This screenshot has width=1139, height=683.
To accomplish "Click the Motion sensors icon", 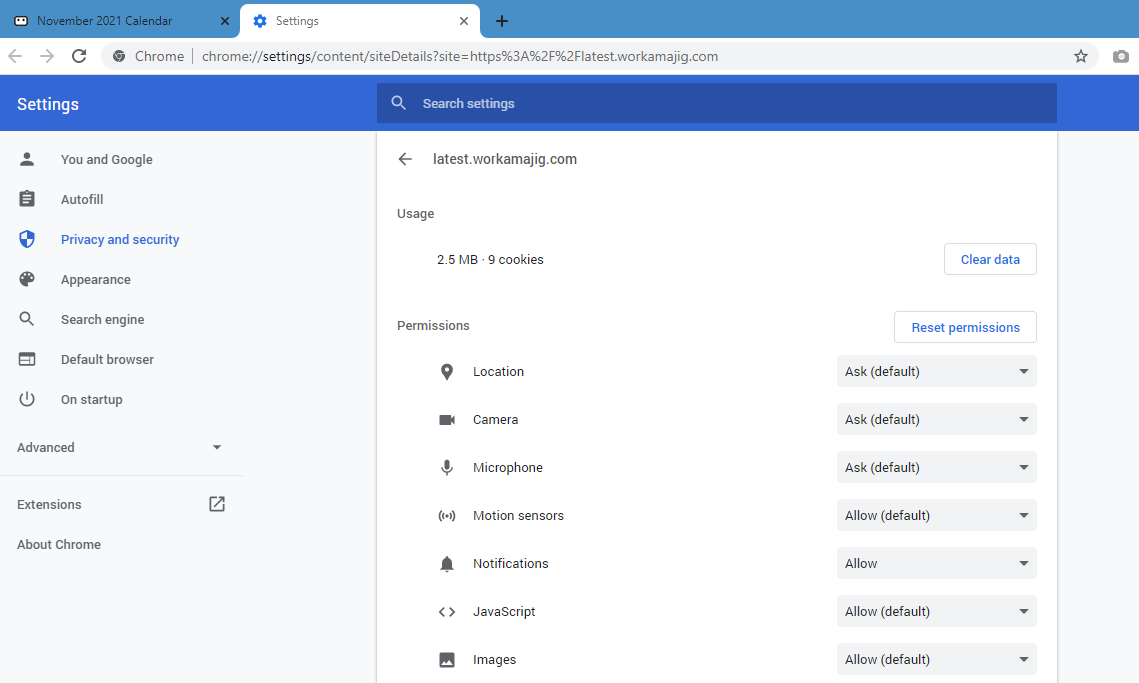I will pos(447,515).
